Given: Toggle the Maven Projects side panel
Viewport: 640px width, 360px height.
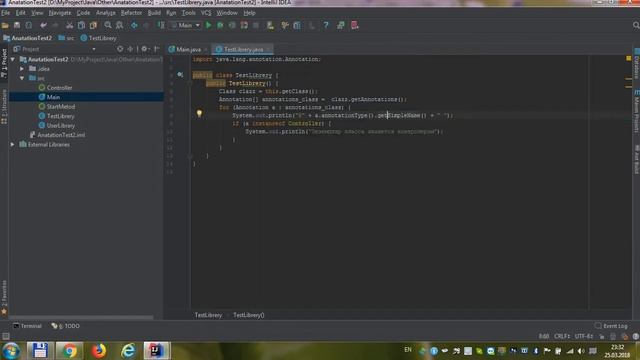Looking at the screenshot, I should tap(636, 111).
